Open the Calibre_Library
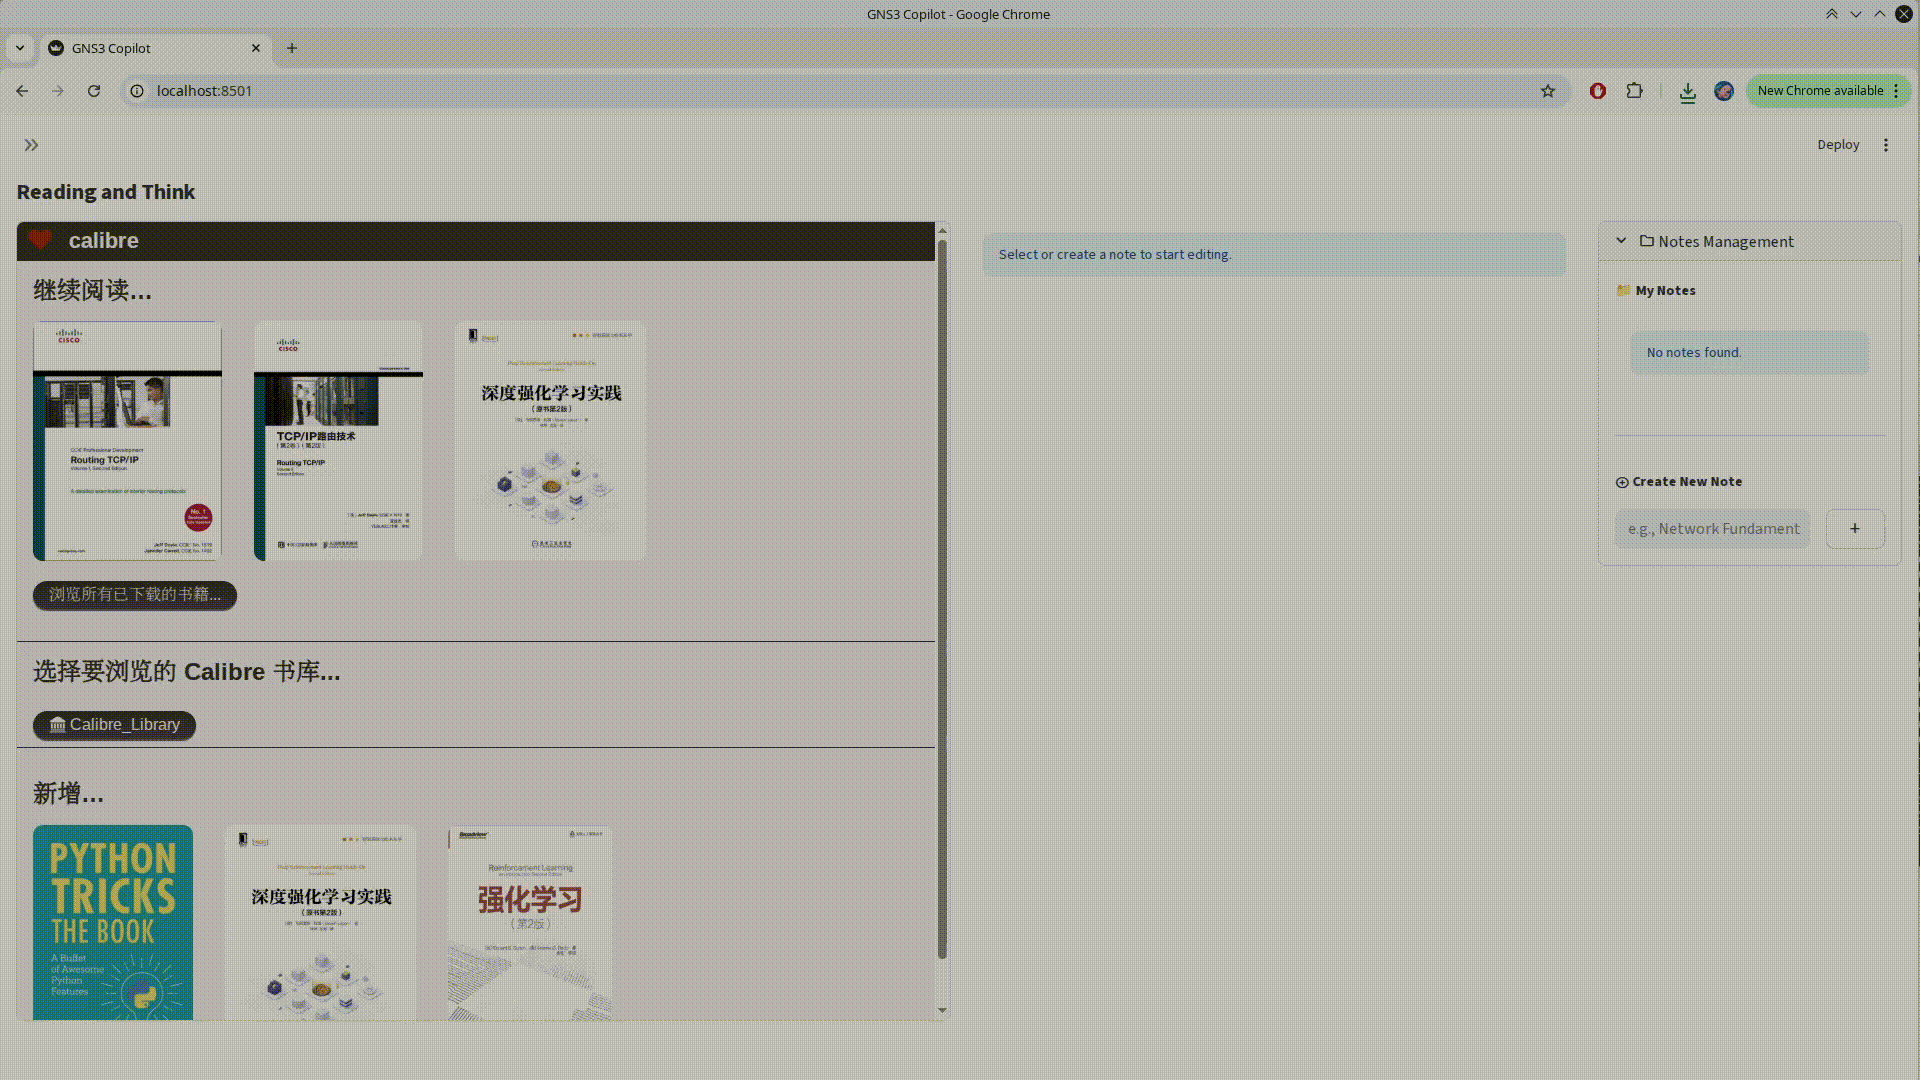The width and height of the screenshot is (1920, 1080). pos(113,724)
